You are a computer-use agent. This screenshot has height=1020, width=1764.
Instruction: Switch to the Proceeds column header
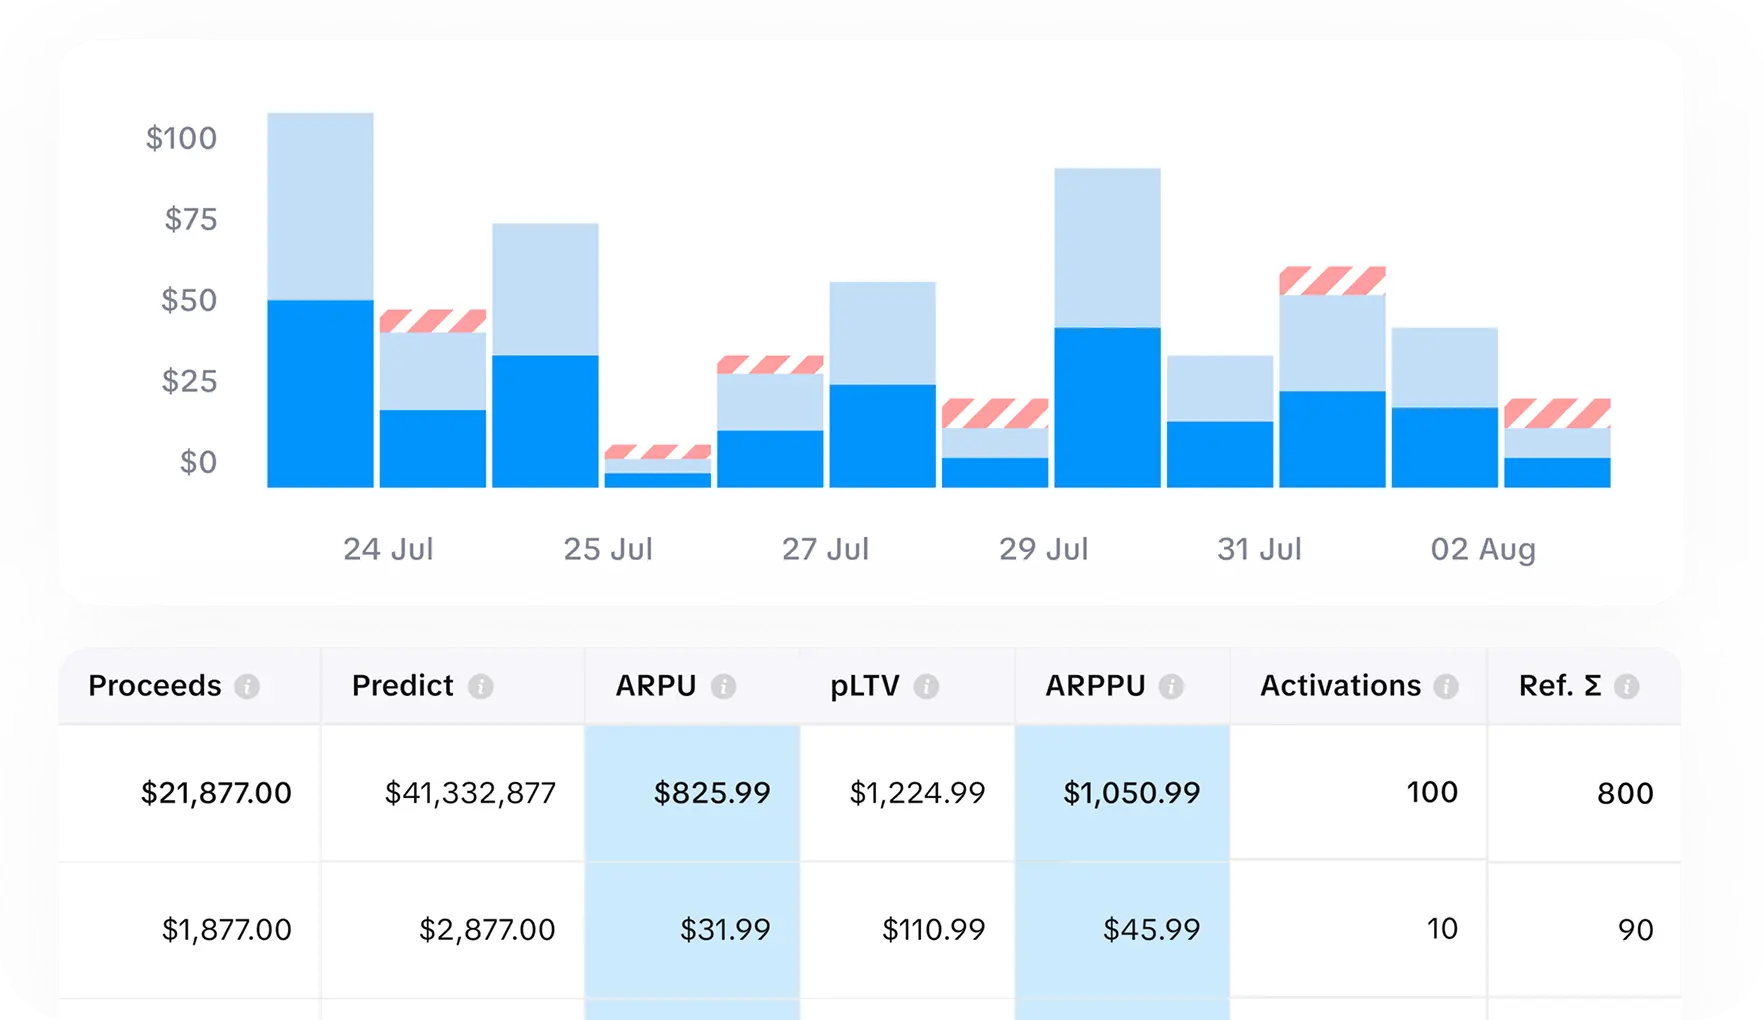coord(155,686)
